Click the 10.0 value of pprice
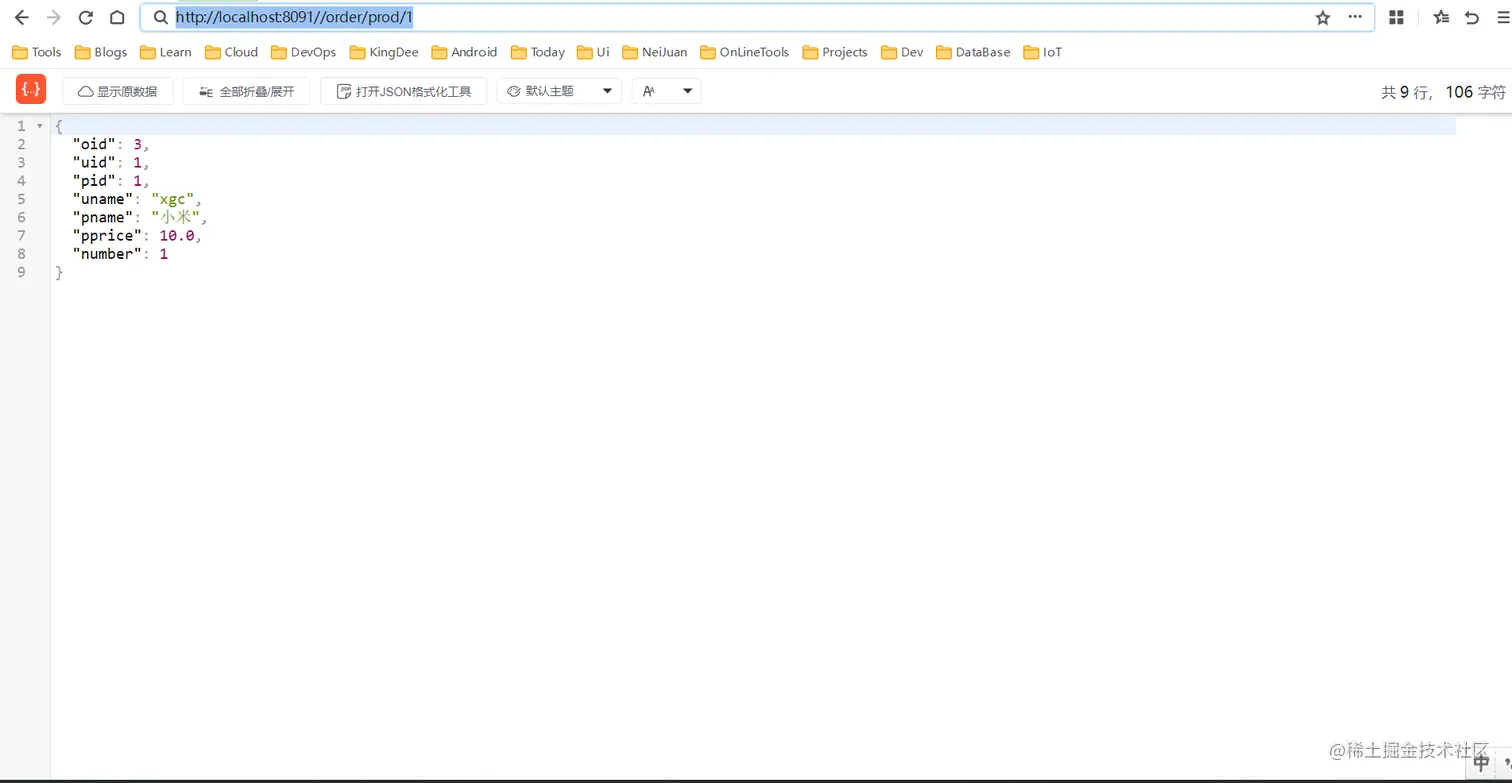This screenshot has height=783, width=1512. pyautogui.click(x=177, y=236)
